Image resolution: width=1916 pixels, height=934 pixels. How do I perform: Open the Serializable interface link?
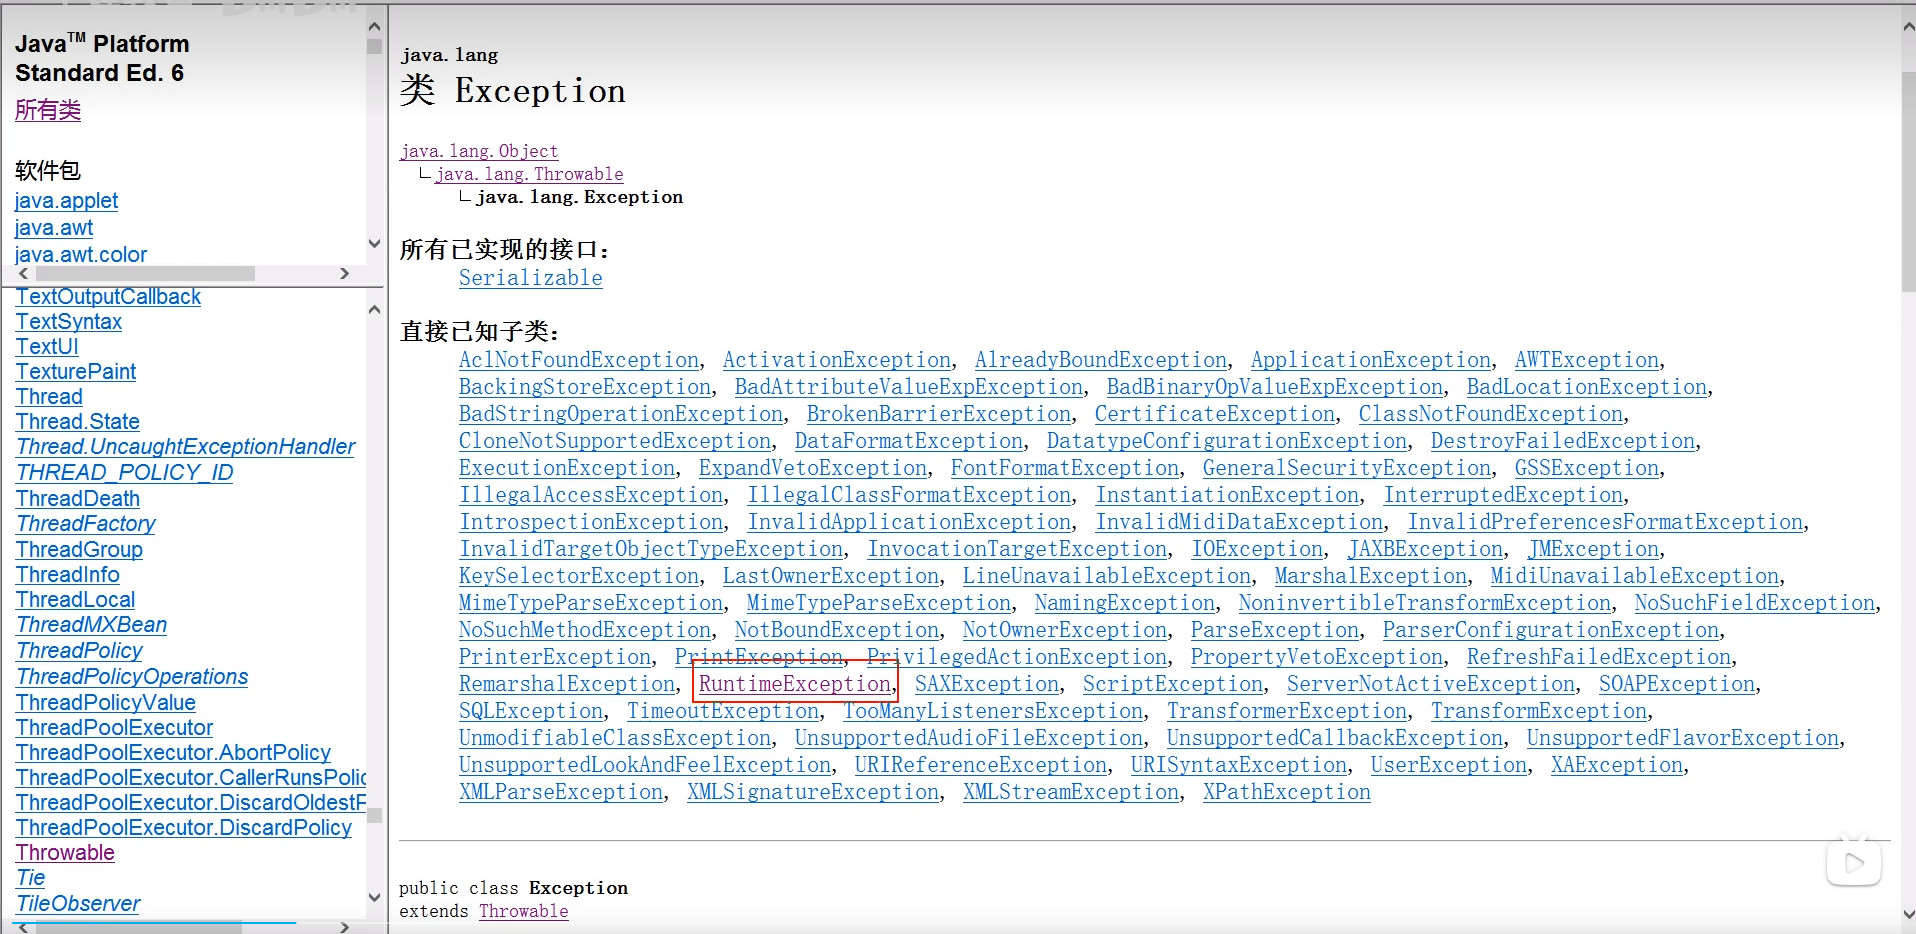[x=531, y=278]
